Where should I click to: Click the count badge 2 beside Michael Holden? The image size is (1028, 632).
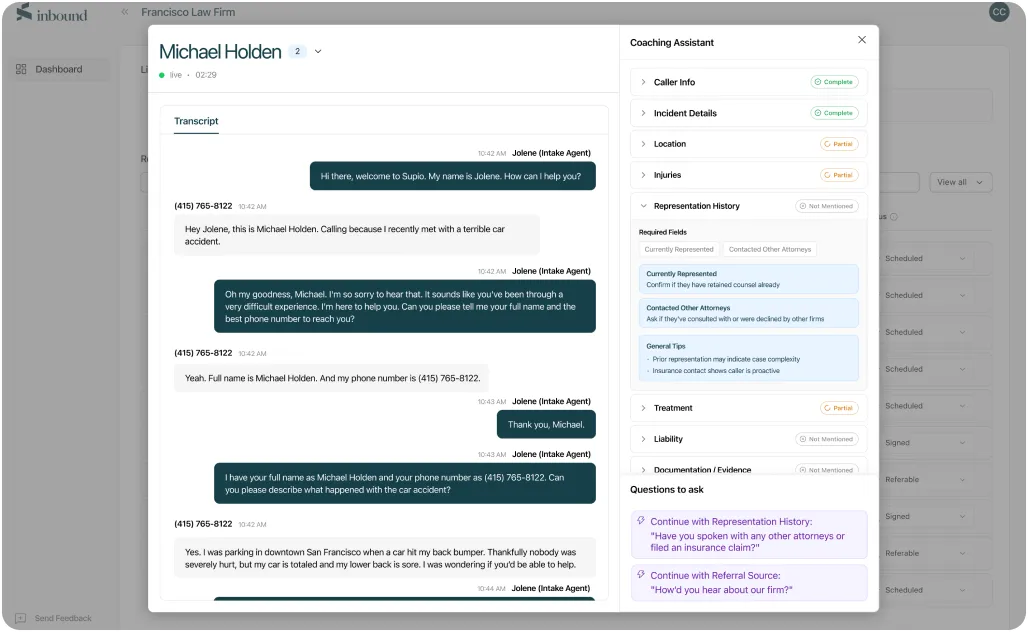pyautogui.click(x=297, y=51)
